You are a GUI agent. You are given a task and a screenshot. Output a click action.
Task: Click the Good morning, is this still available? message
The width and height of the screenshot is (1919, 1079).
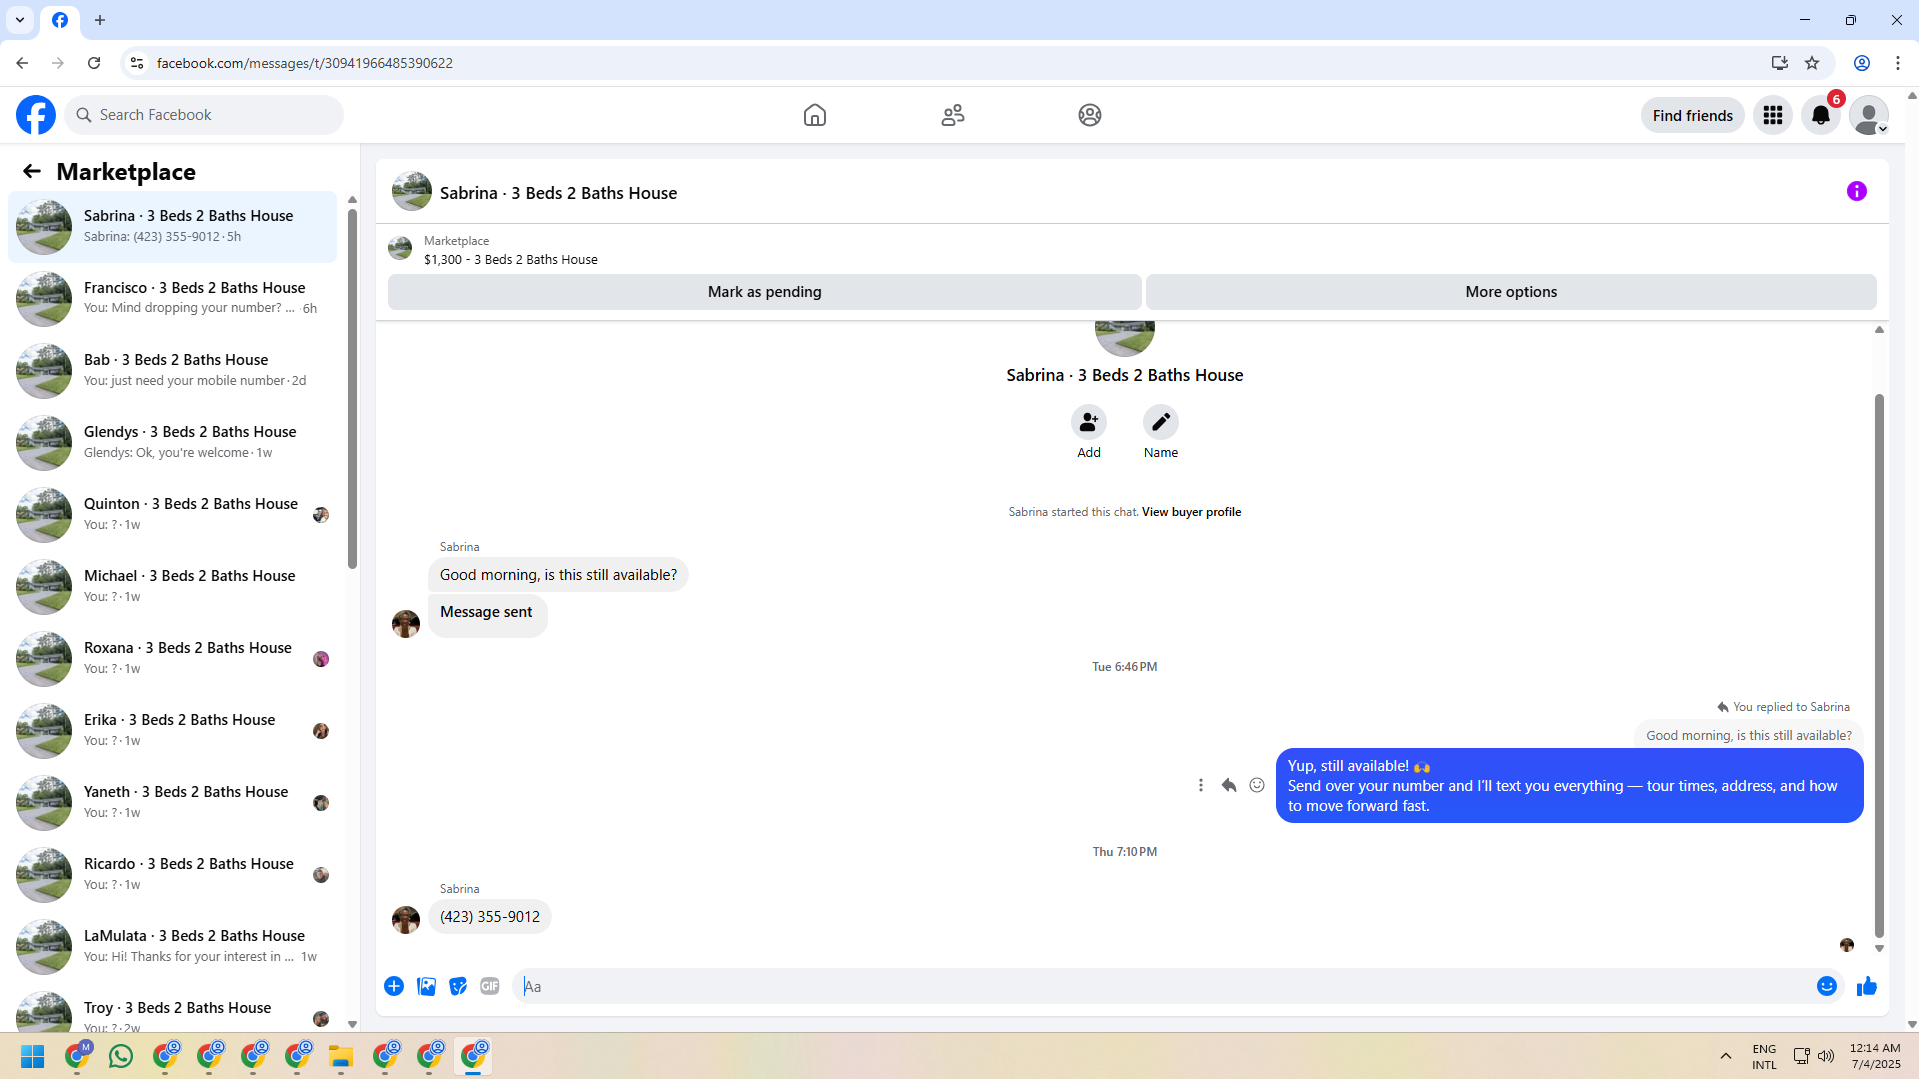pyautogui.click(x=558, y=575)
